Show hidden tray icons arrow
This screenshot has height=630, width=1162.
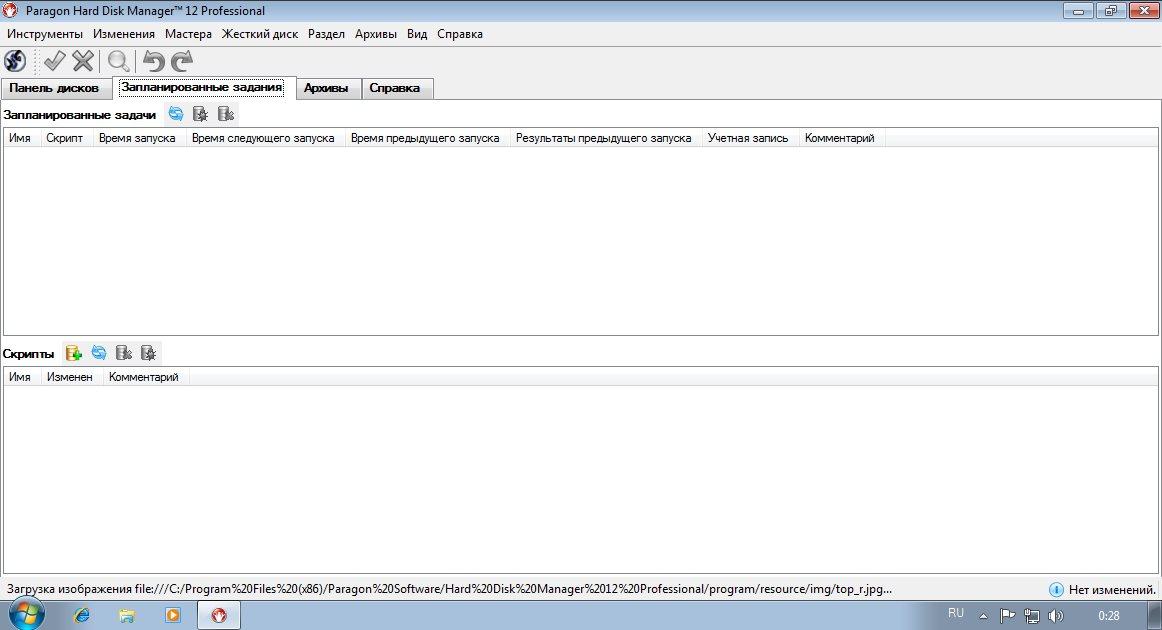click(x=983, y=616)
